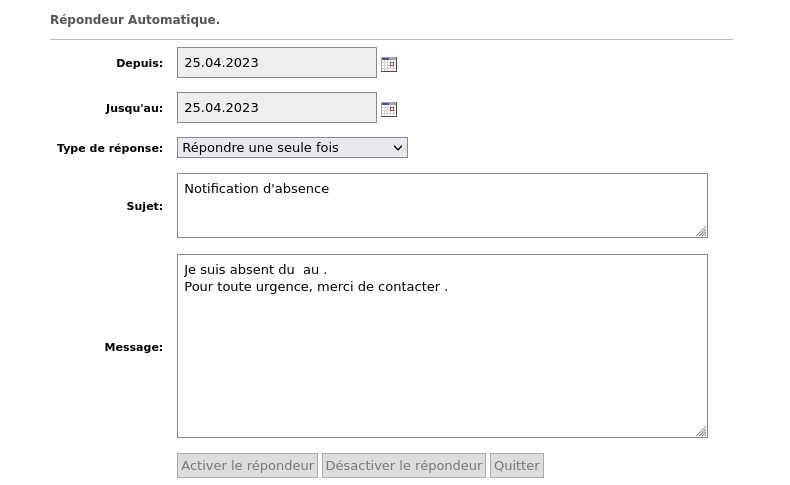Viewport: 790px width, 485px height.
Task: Expand the Type de réponse dropdown
Action: pyautogui.click(x=292, y=148)
